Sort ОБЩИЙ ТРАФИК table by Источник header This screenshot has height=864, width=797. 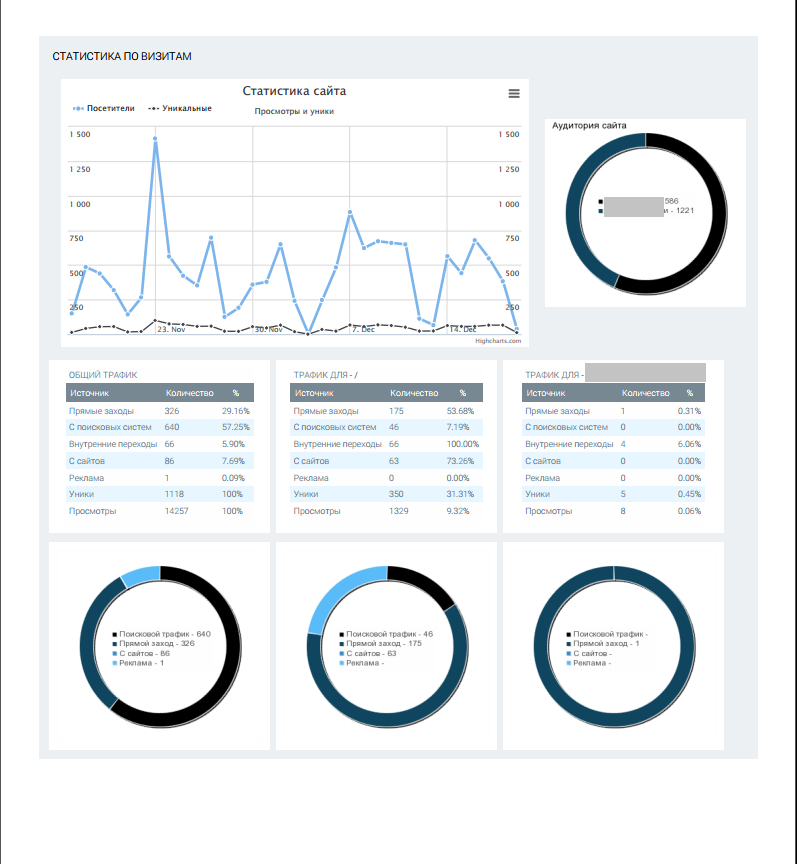[x=88, y=394]
